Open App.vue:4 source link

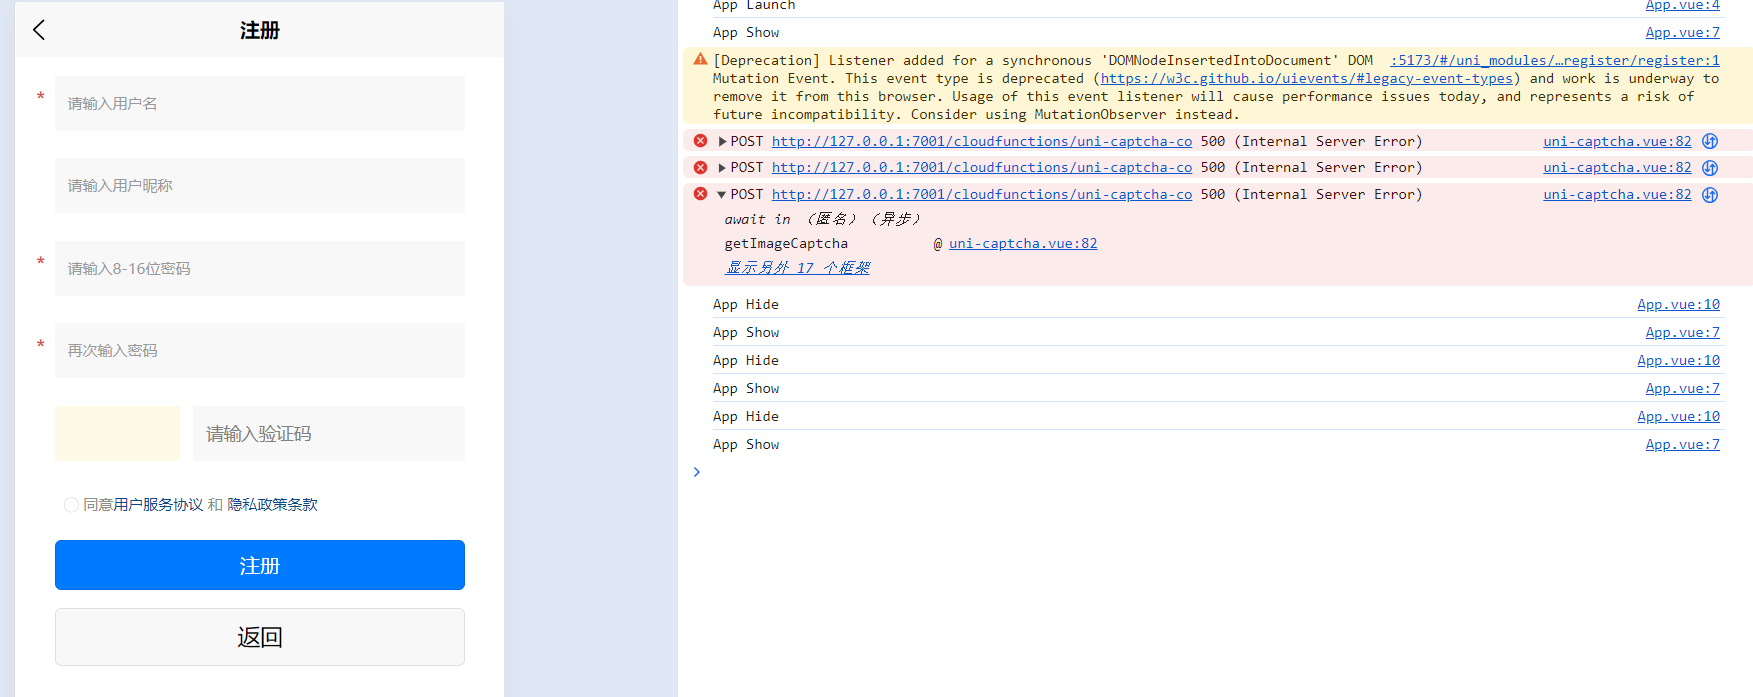tap(1683, 6)
